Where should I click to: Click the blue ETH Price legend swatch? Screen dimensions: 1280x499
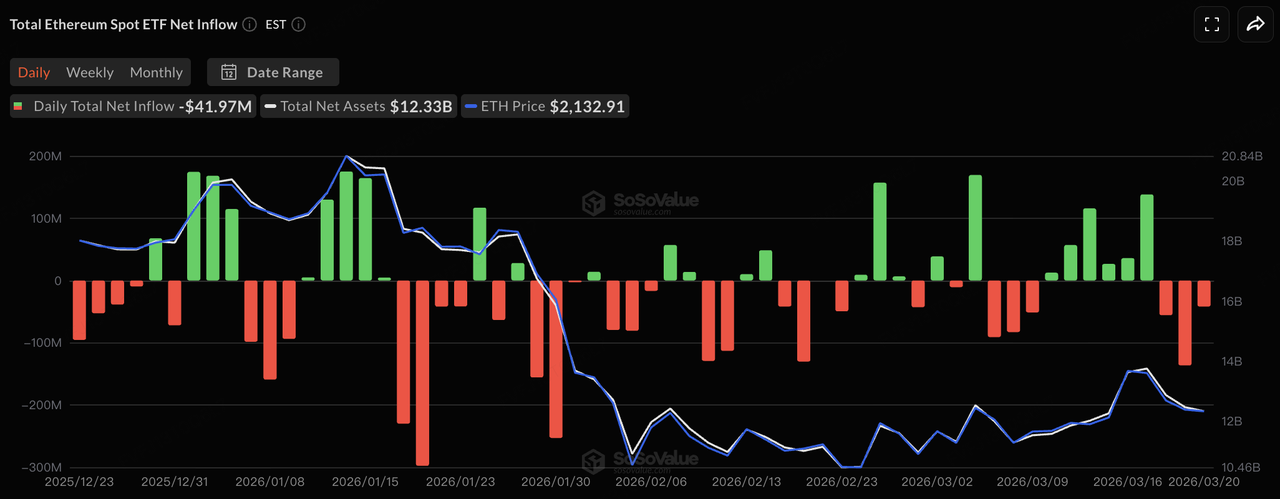click(x=470, y=106)
